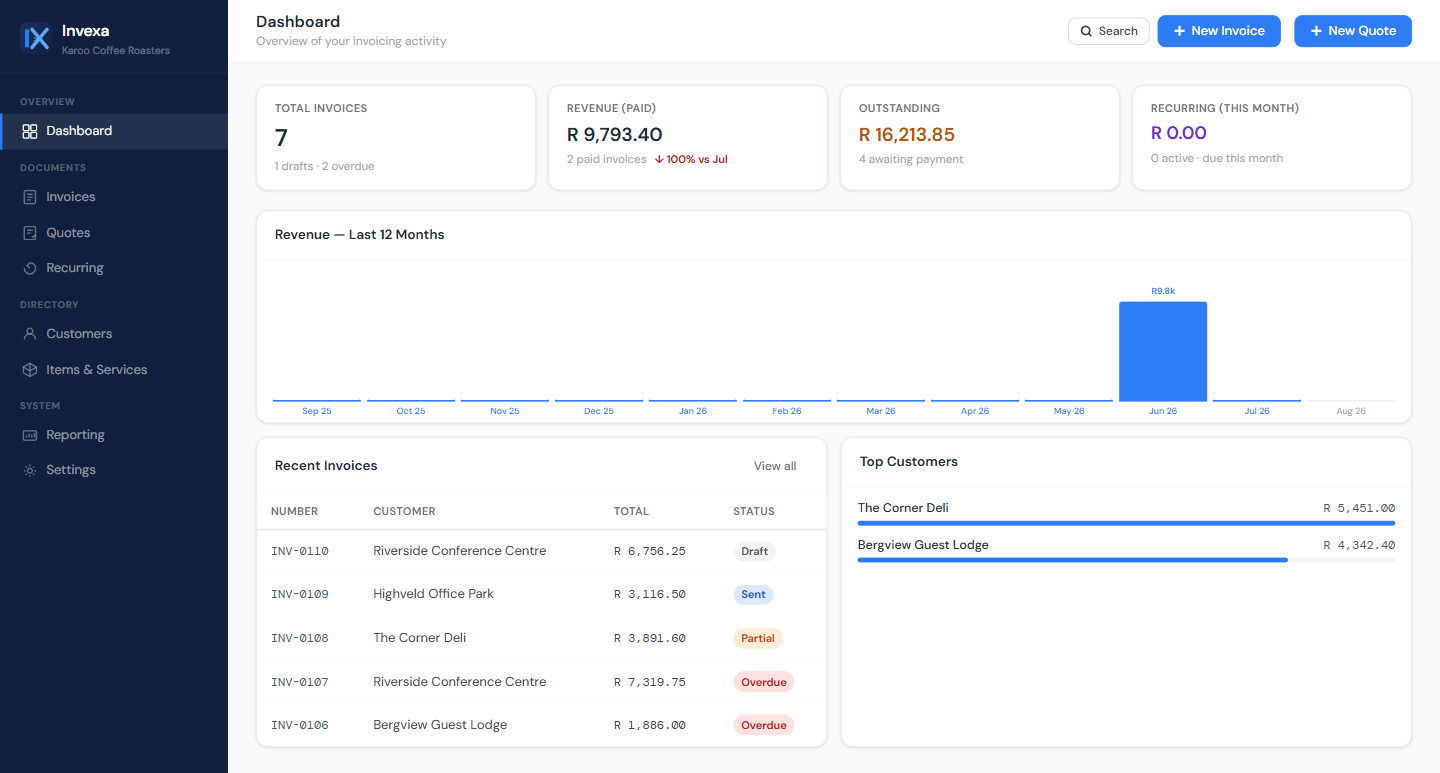The height and width of the screenshot is (773, 1440).
Task: Click the Search button
Action: click(x=1109, y=31)
